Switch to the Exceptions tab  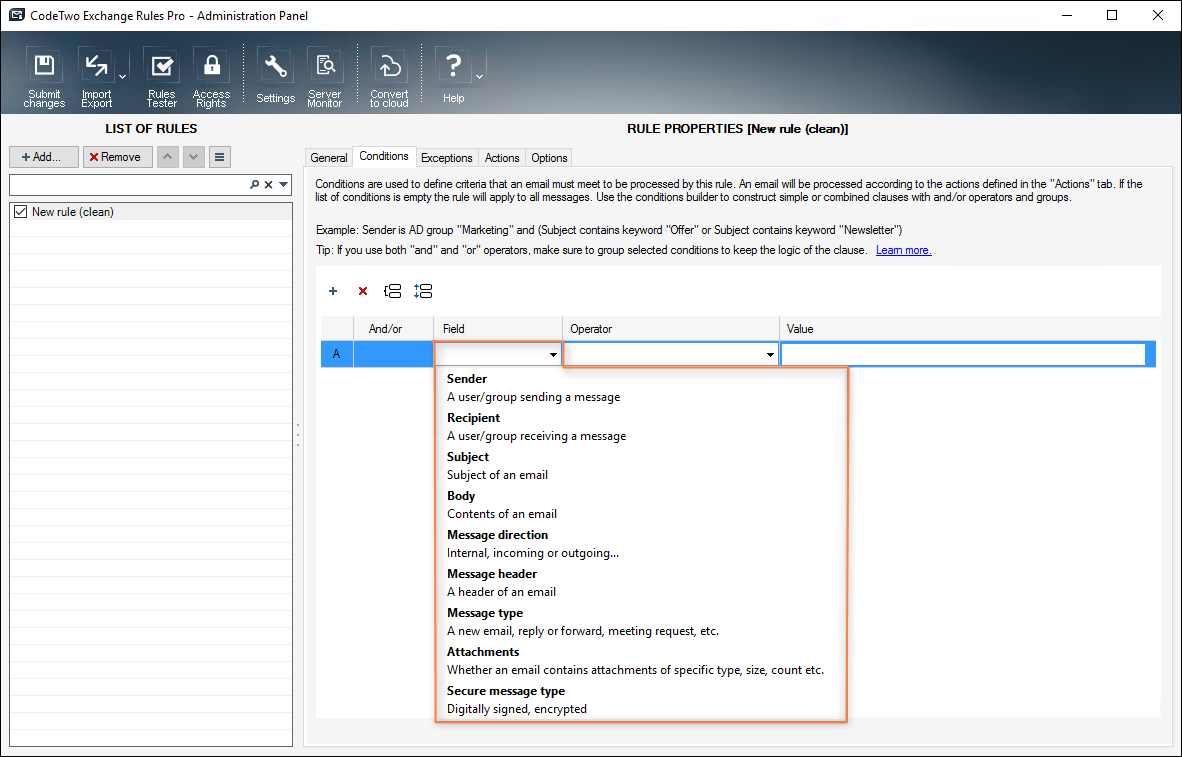(446, 158)
